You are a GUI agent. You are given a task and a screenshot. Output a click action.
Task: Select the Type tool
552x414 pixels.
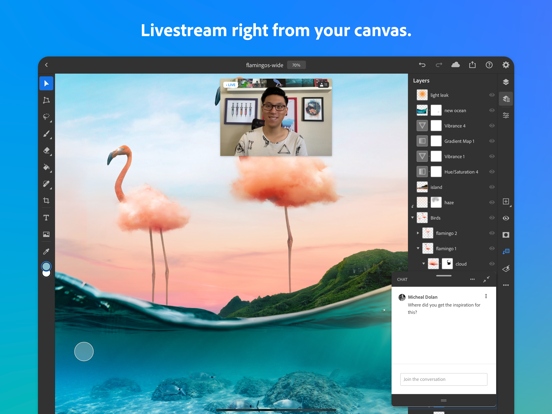[46, 218]
